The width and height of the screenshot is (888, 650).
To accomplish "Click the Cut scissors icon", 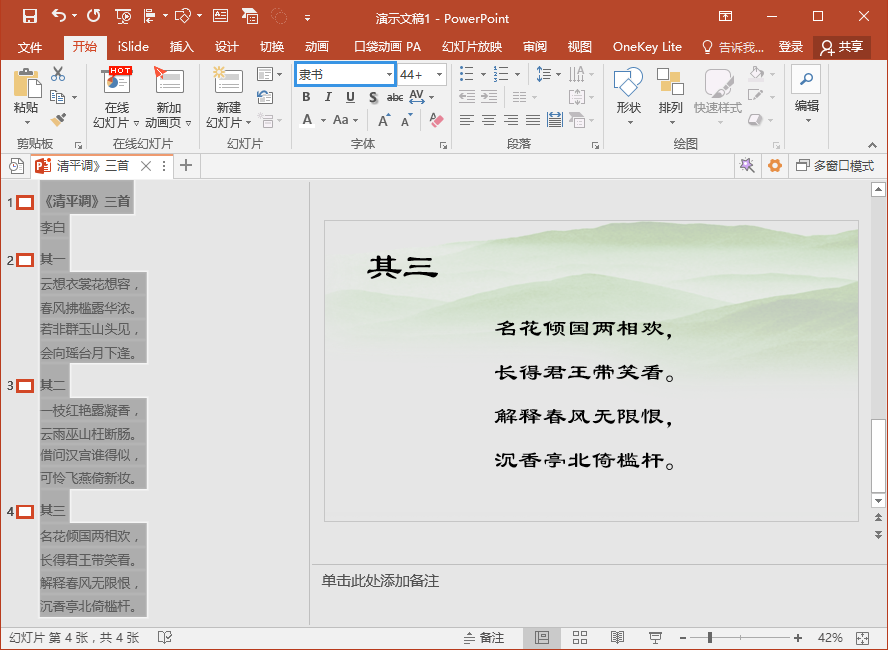I will pos(58,74).
